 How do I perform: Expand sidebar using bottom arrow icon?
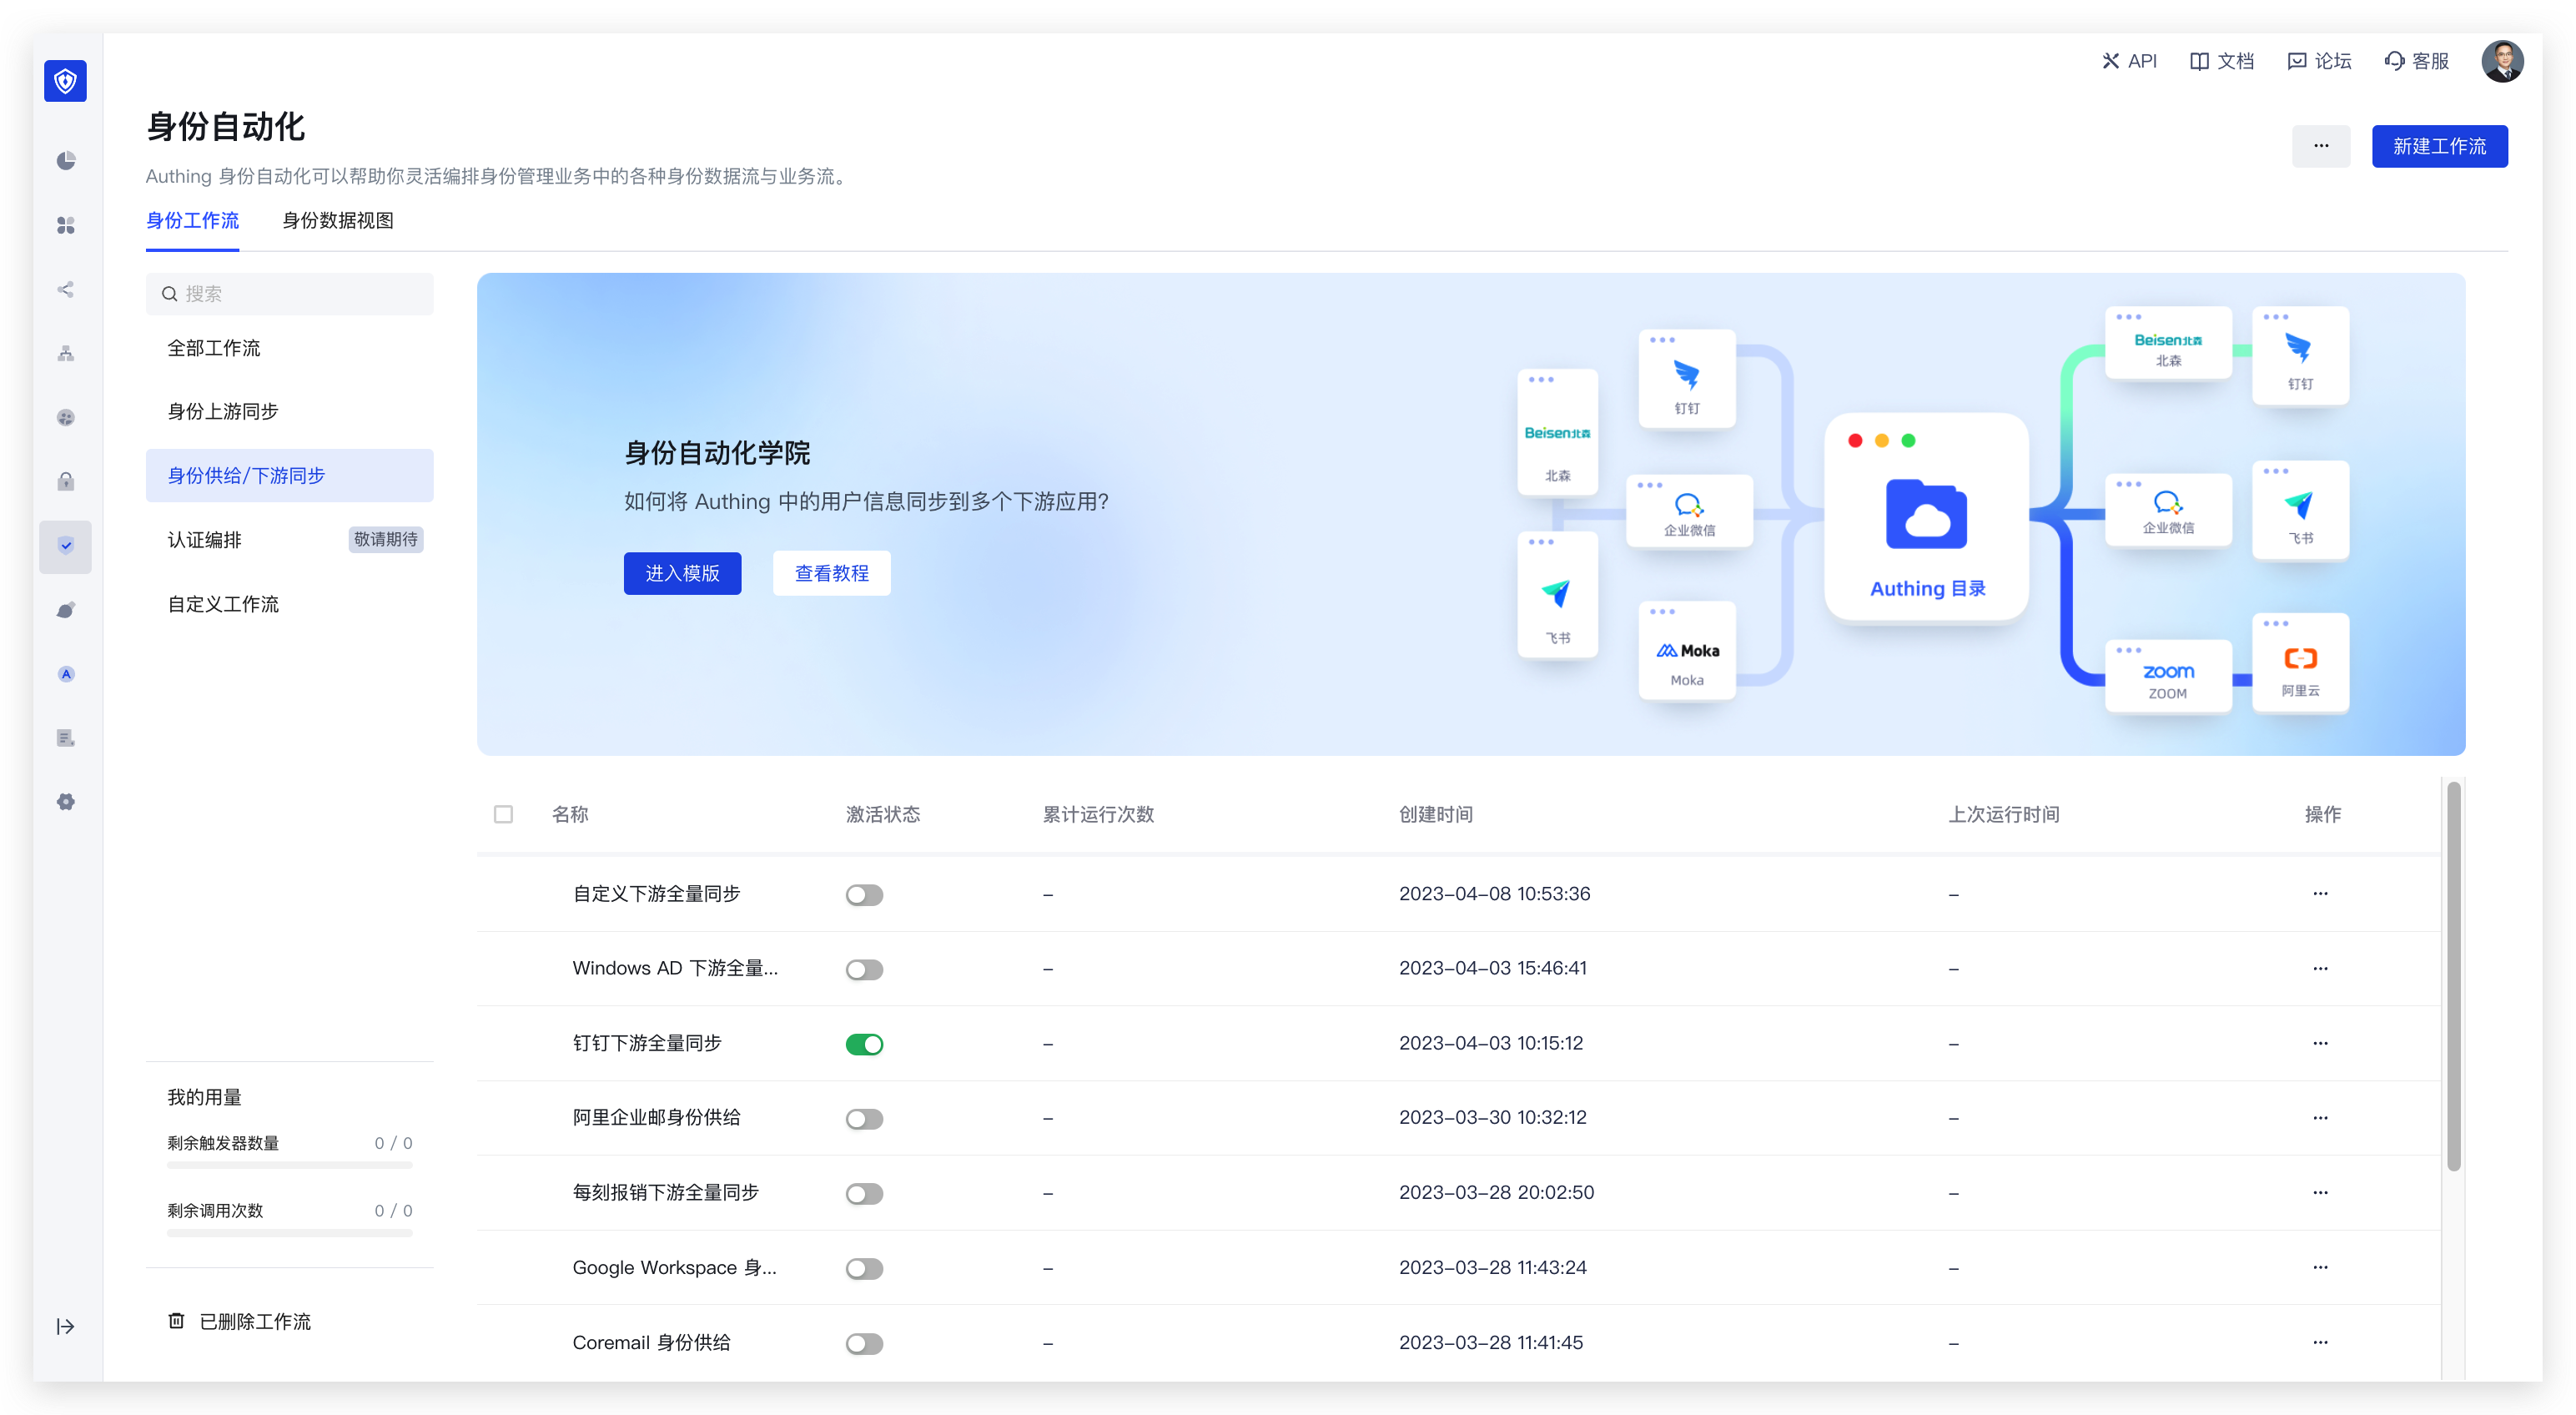click(65, 1326)
